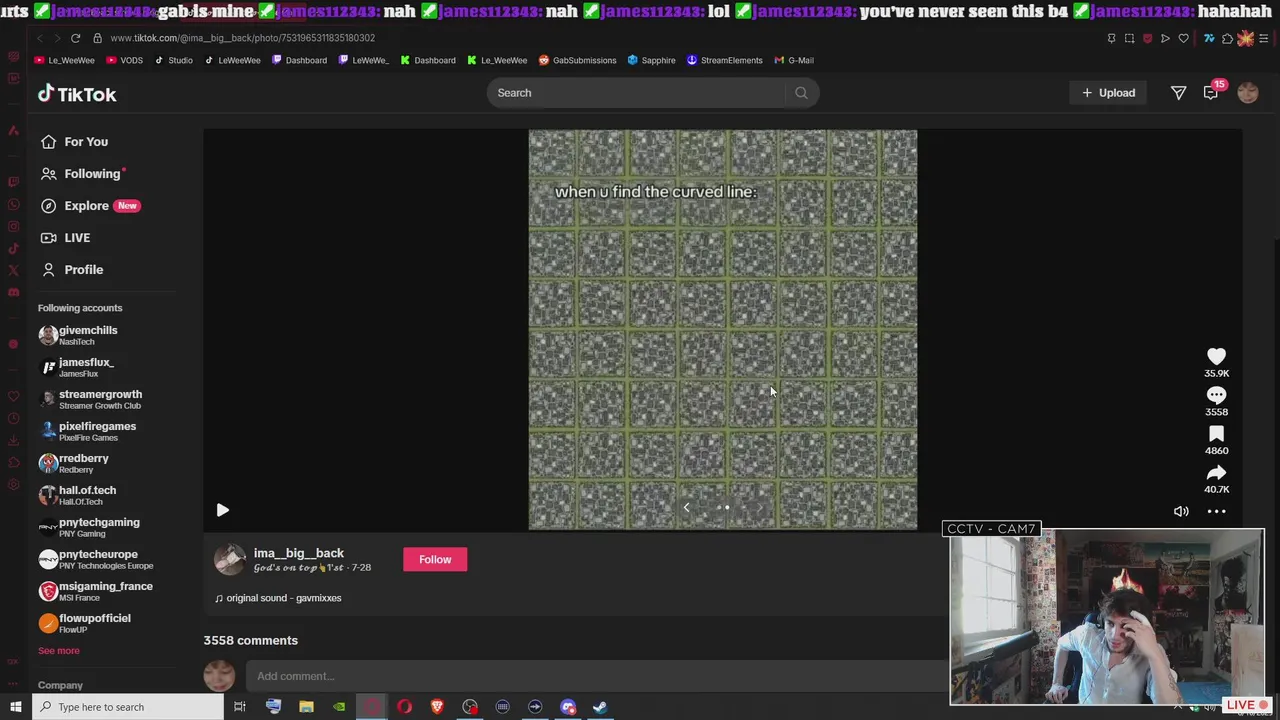Like the photo with the heart icon
1280x720 pixels.
[1216, 357]
